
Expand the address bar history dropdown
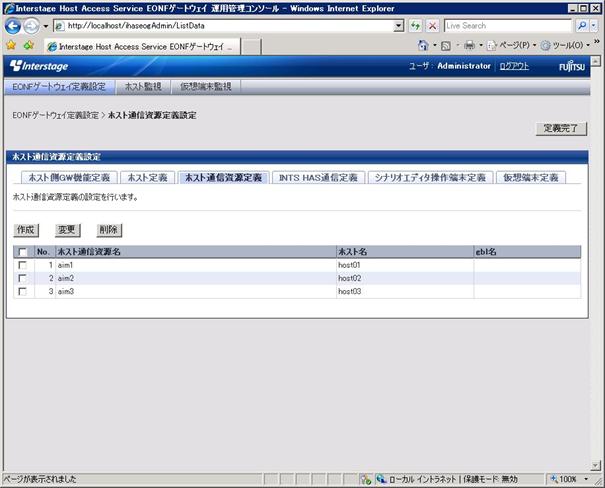pyautogui.click(x=399, y=26)
